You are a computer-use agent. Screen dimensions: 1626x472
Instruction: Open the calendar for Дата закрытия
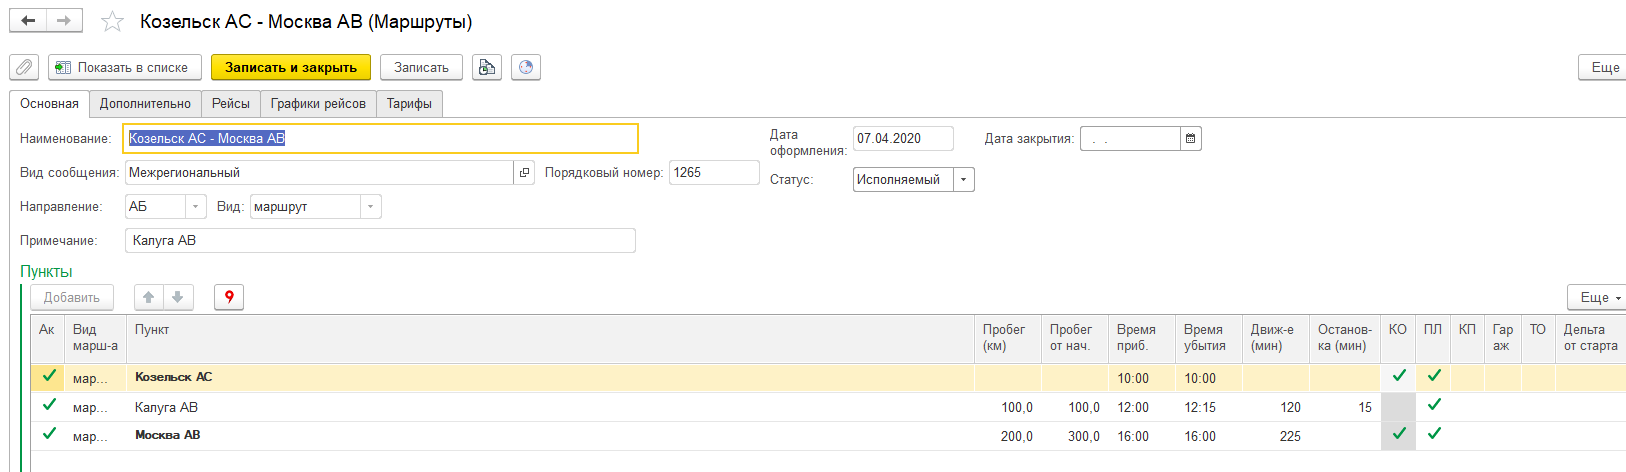1190,138
